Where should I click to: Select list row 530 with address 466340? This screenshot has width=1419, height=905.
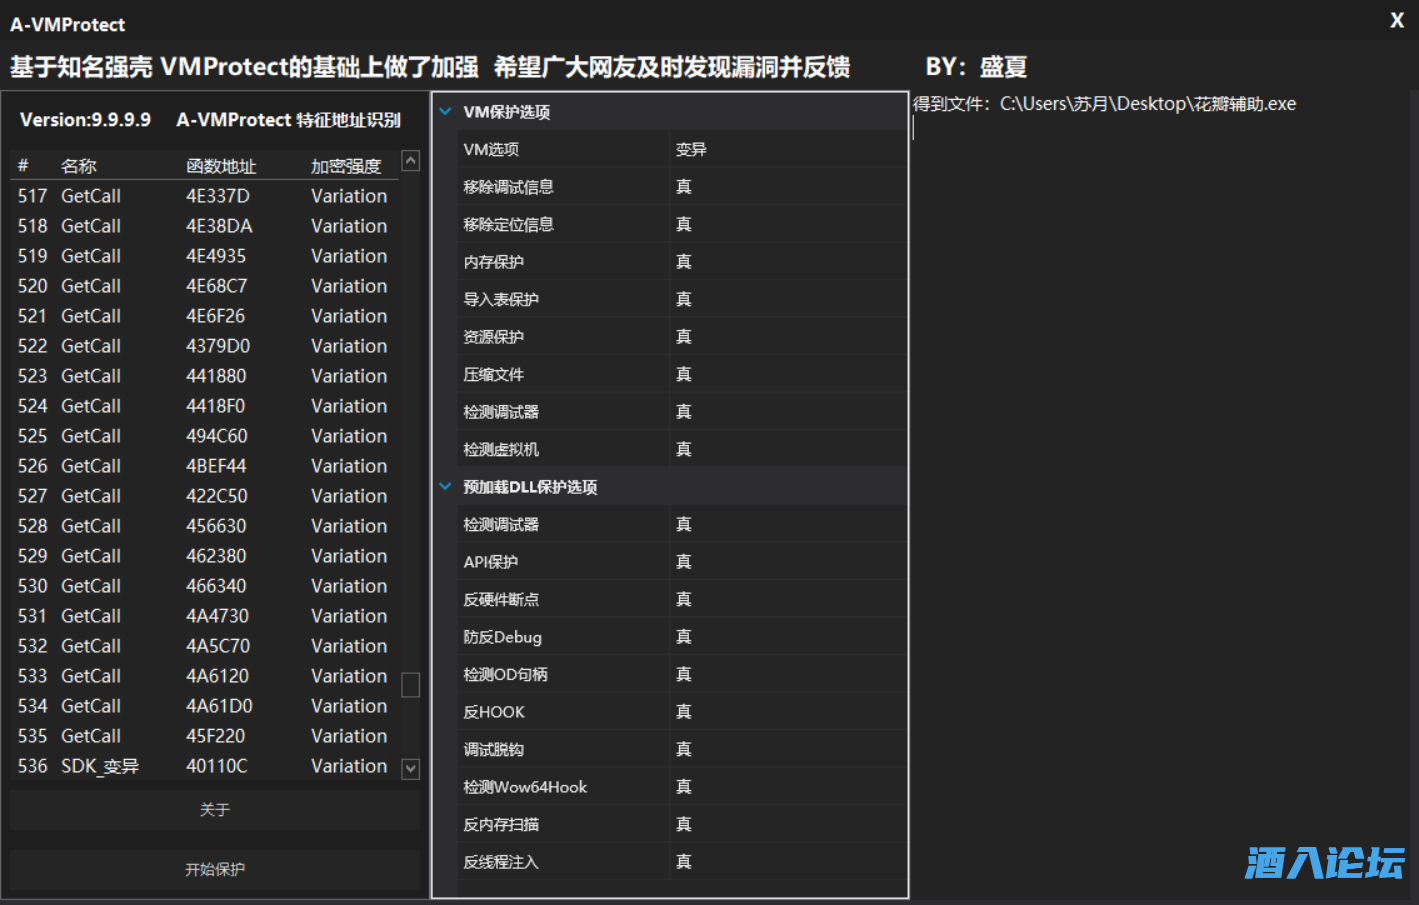(x=204, y=586)
